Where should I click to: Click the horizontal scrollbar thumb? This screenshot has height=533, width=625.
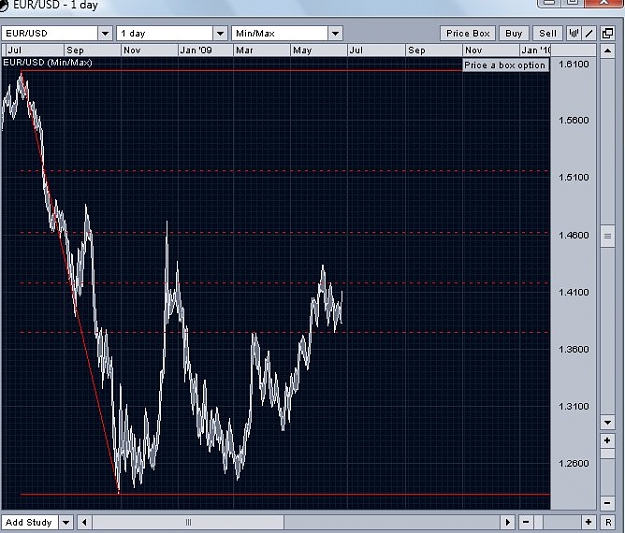pyautogui.click(x=188, y=522)
